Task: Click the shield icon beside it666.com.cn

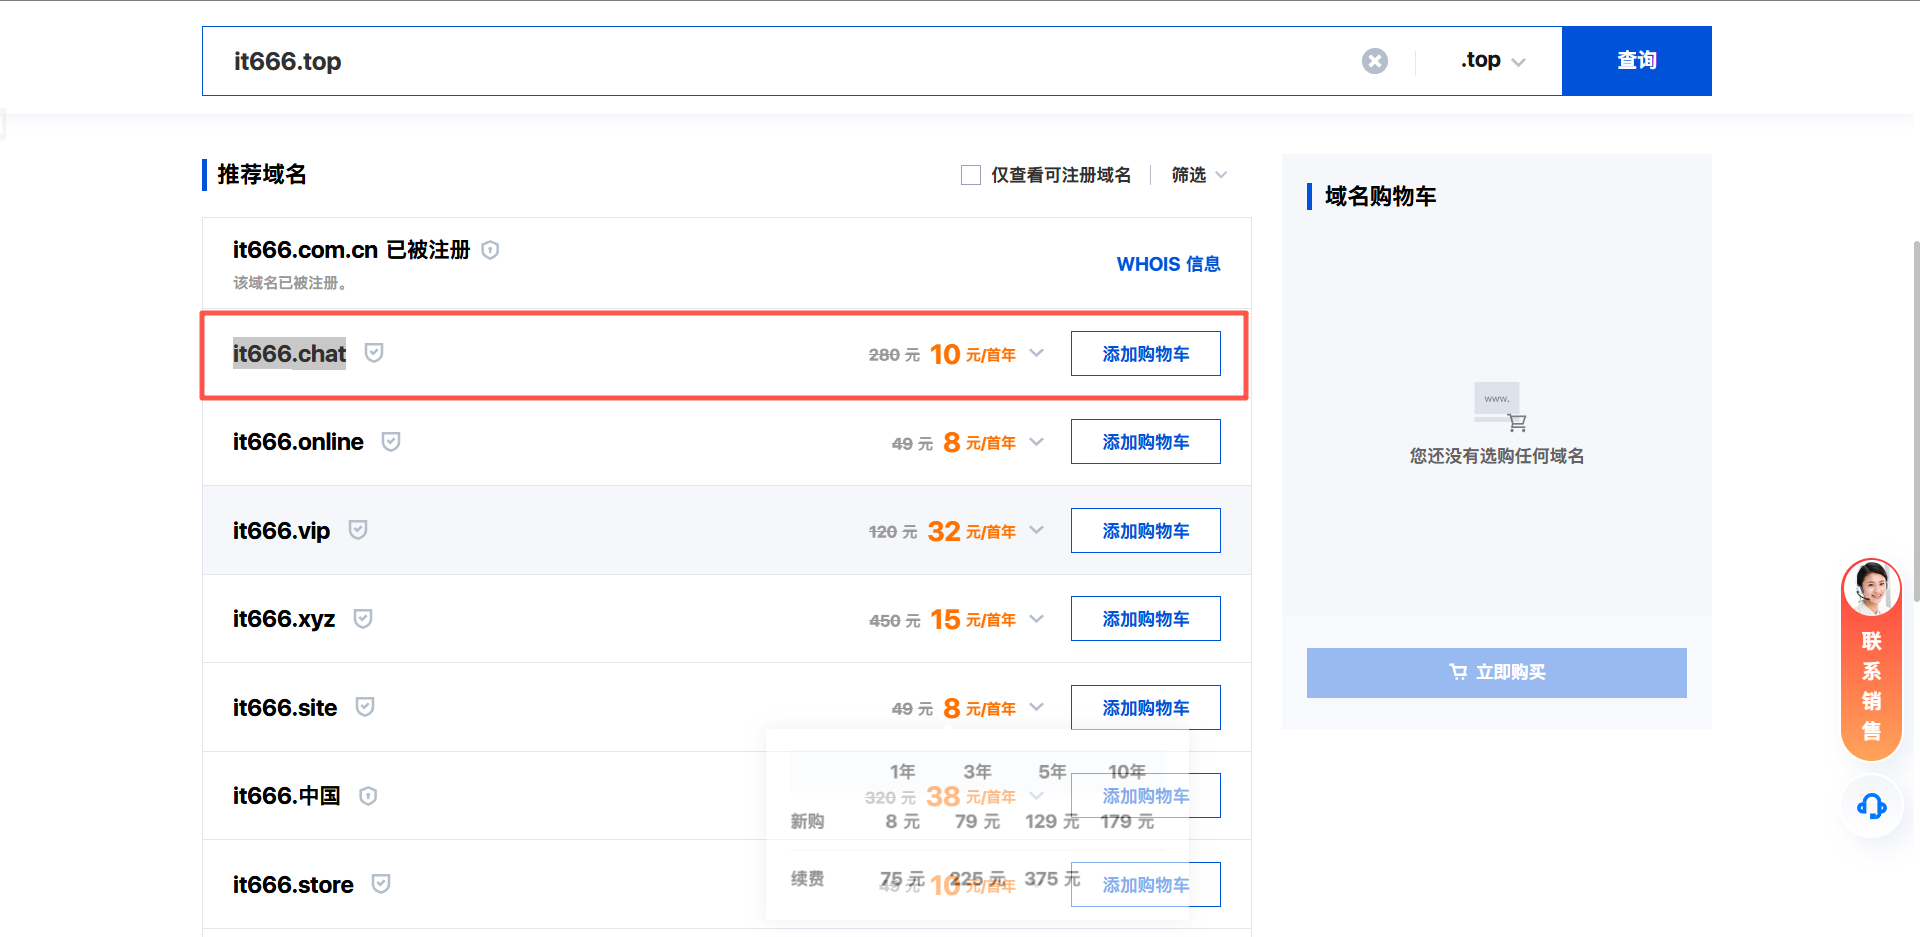Action: 490,250
